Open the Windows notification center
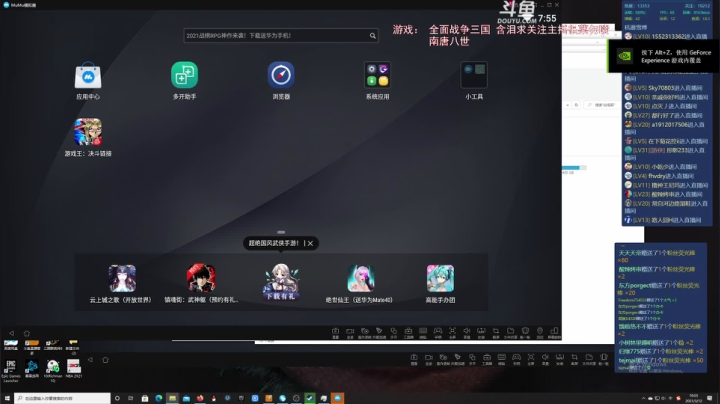720x404 pixels. pos(709,398)
